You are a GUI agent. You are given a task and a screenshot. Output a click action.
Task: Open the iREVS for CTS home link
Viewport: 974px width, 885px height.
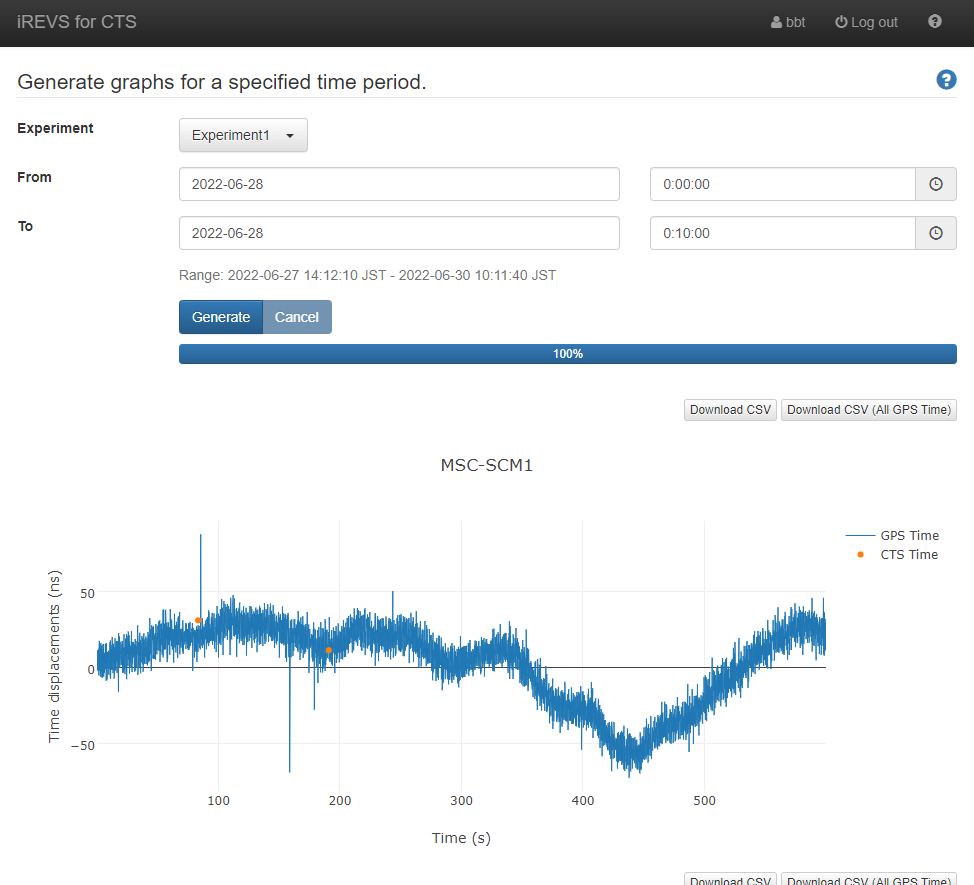77,22
